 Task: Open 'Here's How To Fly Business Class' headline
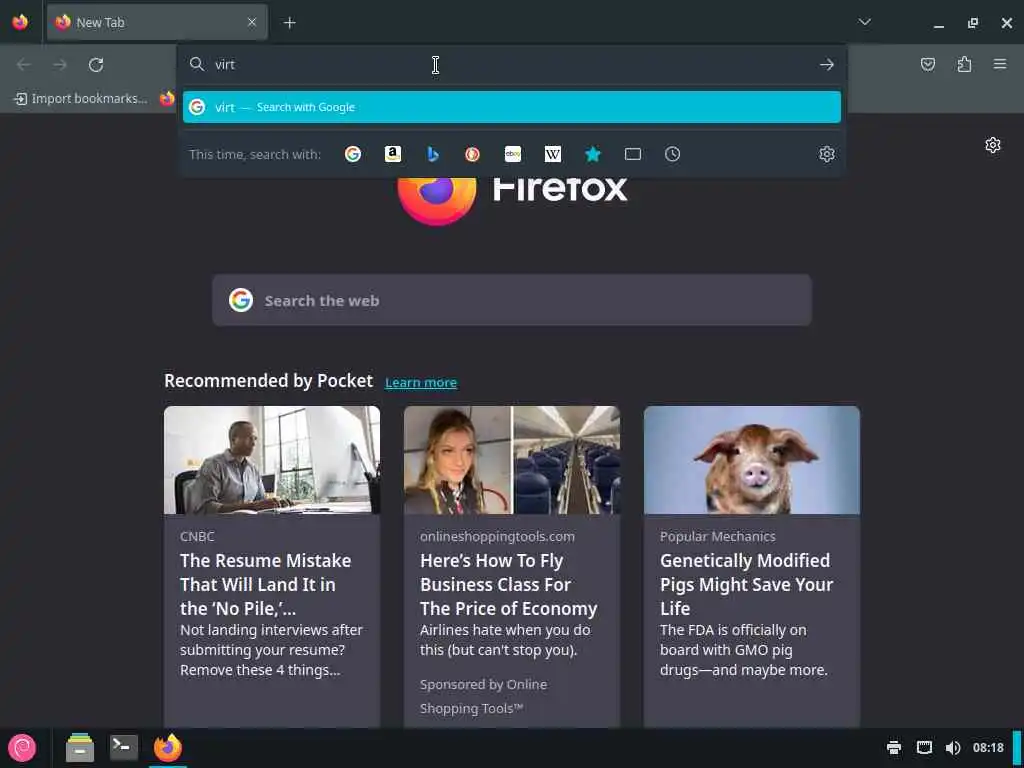click(509, 584)
